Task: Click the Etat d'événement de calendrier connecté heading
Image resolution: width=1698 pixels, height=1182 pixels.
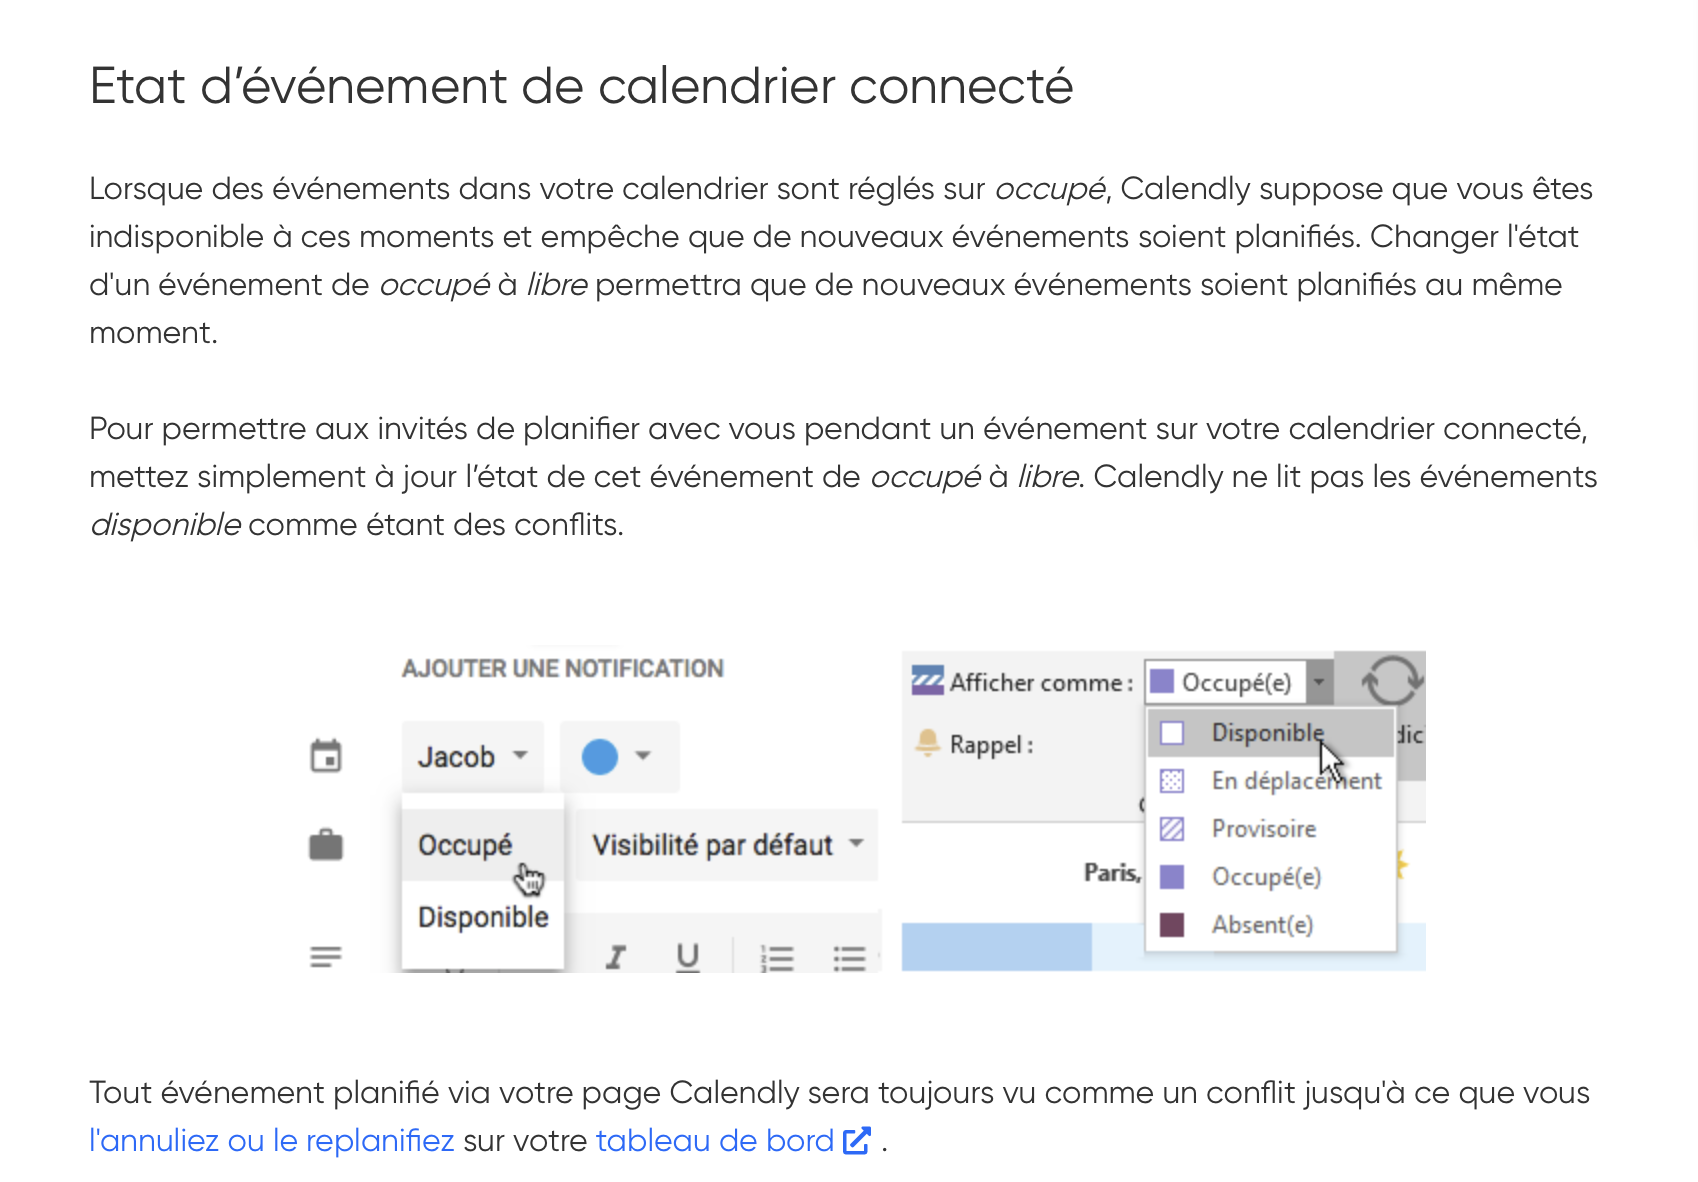Action: (581, 86)
